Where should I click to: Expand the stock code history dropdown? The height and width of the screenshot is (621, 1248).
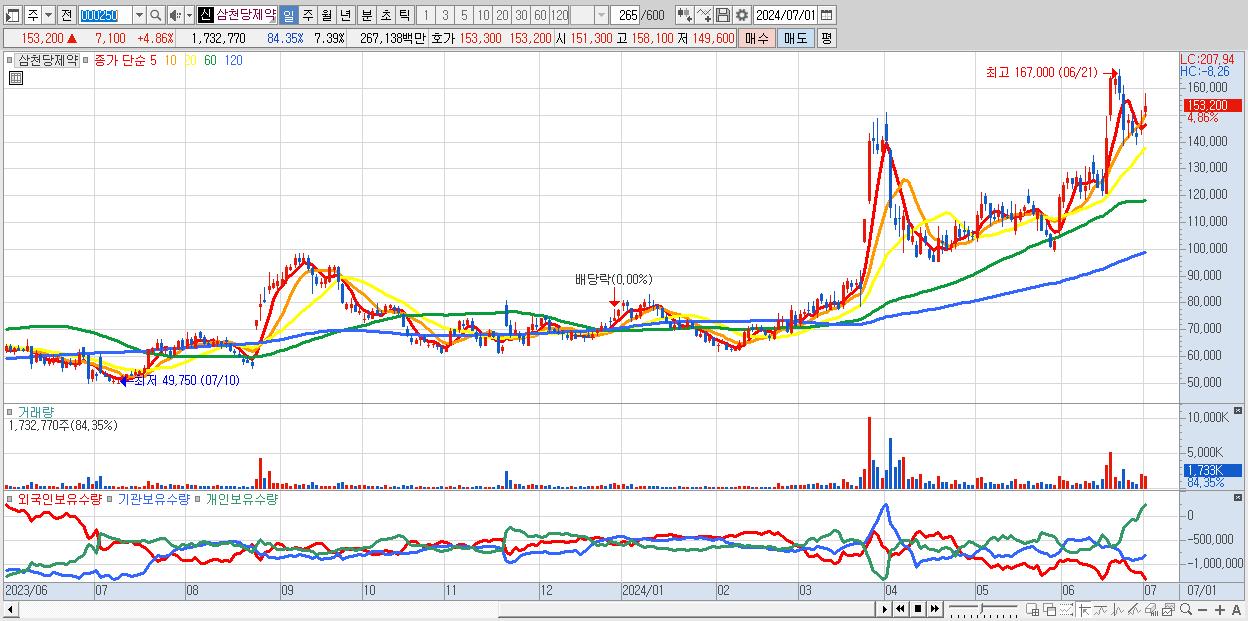click(139, 15)
